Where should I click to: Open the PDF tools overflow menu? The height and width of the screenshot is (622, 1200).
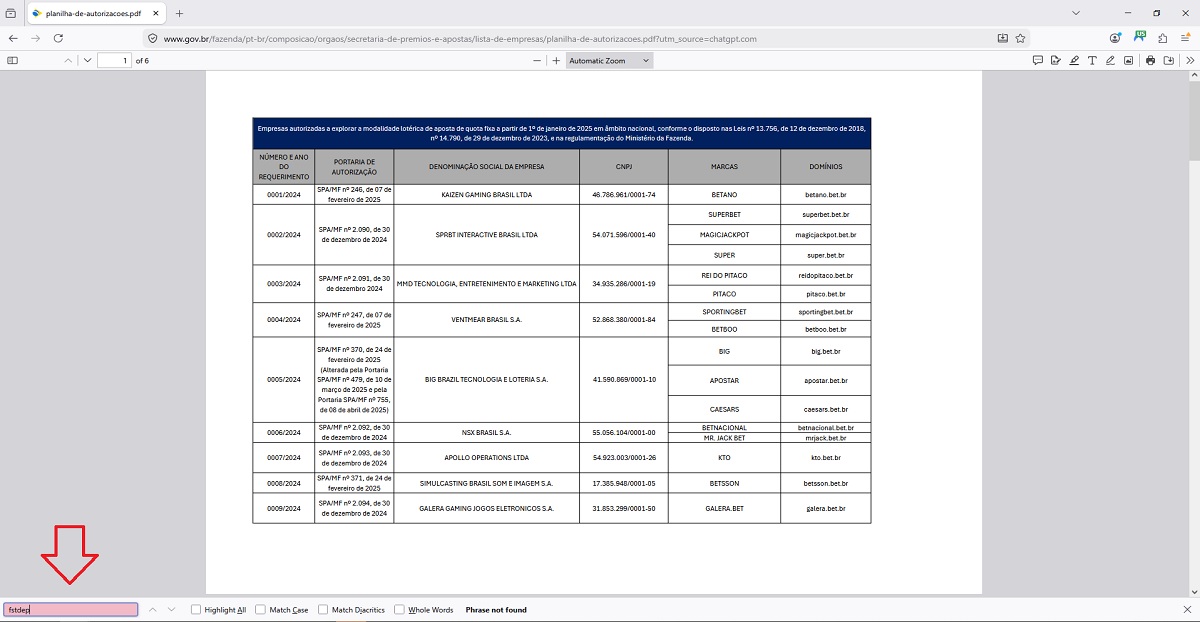click(x=1189, y=60)
